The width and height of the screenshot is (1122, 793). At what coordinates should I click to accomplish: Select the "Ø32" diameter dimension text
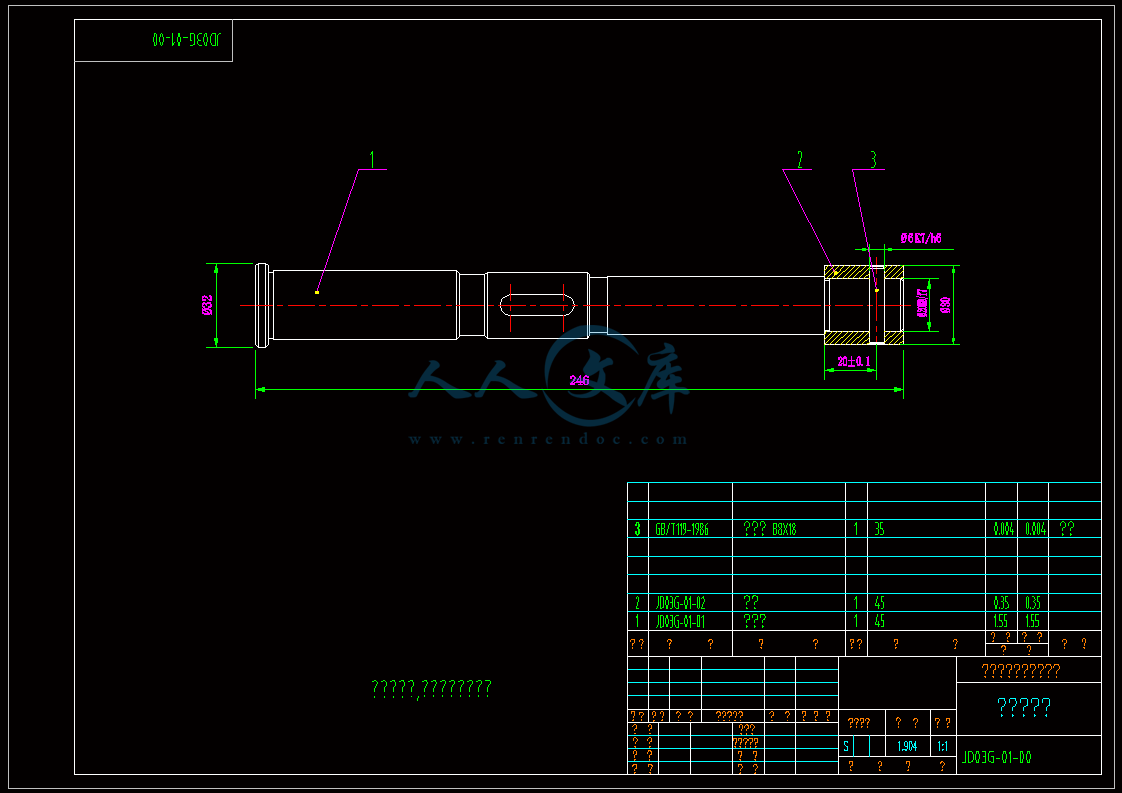[x=207, y=305]
